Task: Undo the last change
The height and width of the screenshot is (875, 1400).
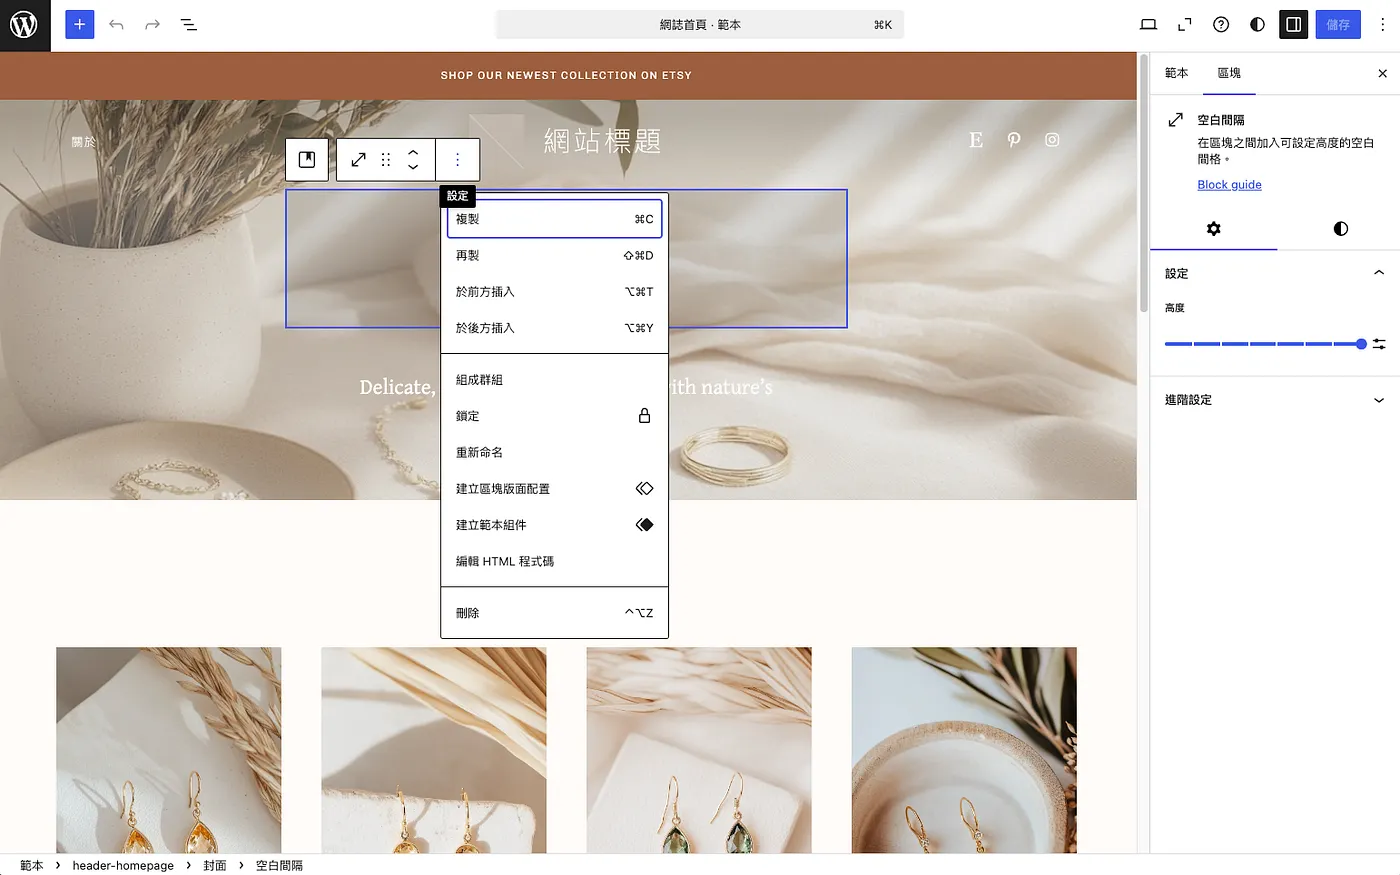Action: pos(116,25)
